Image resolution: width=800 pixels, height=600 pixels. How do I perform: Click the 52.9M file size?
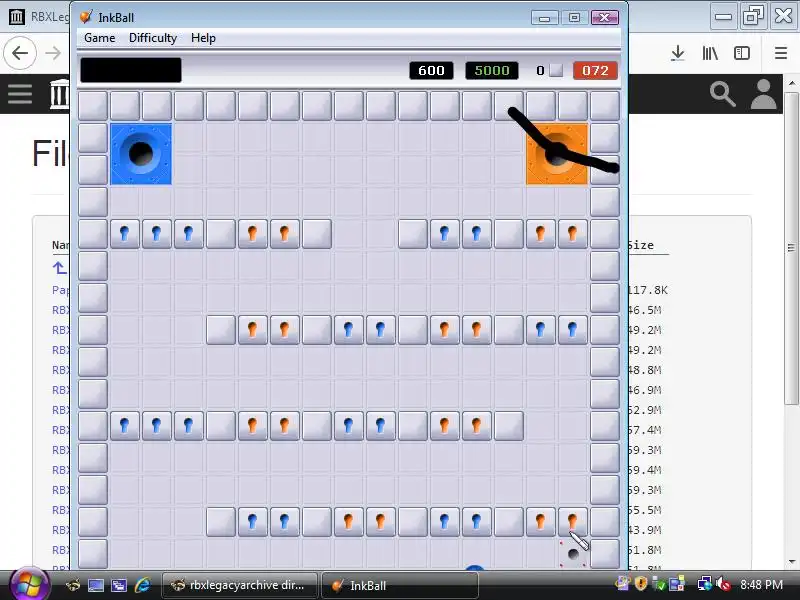click(x=645, y=410)
